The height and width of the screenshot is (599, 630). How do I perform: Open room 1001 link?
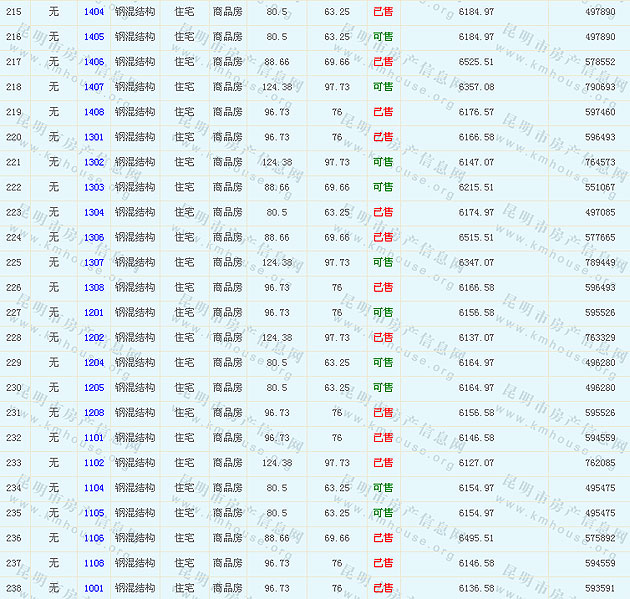coord(93,588)
